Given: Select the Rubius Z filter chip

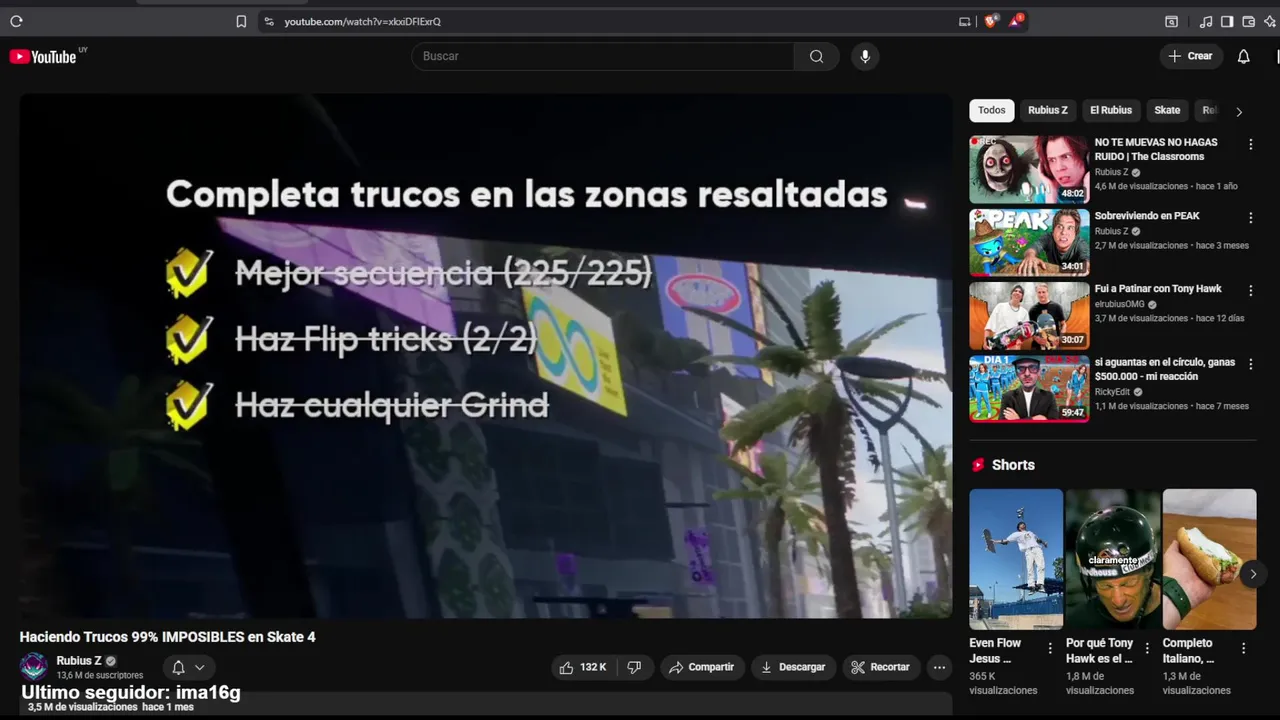Looking at the screenshot, I should pyautogui.click(x=1048, y=110).
